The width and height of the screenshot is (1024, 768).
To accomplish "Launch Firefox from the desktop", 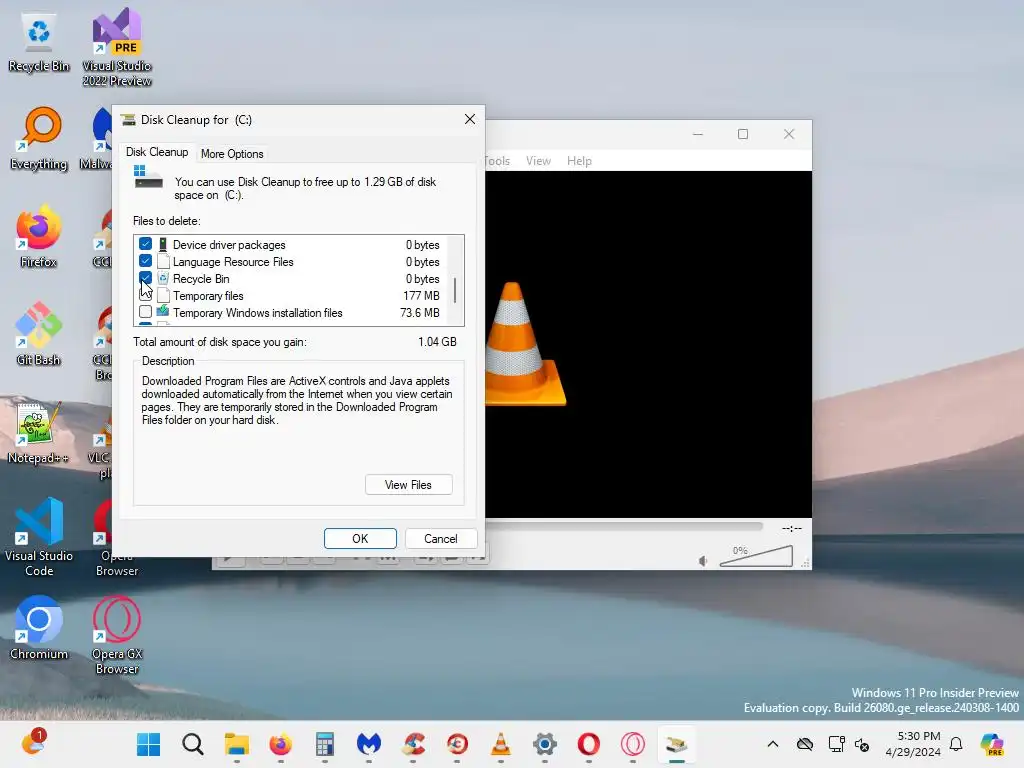I will 39,236.
